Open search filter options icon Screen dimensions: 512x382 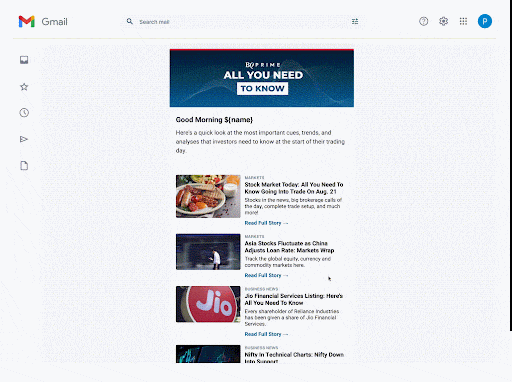(x=355, y=21)
